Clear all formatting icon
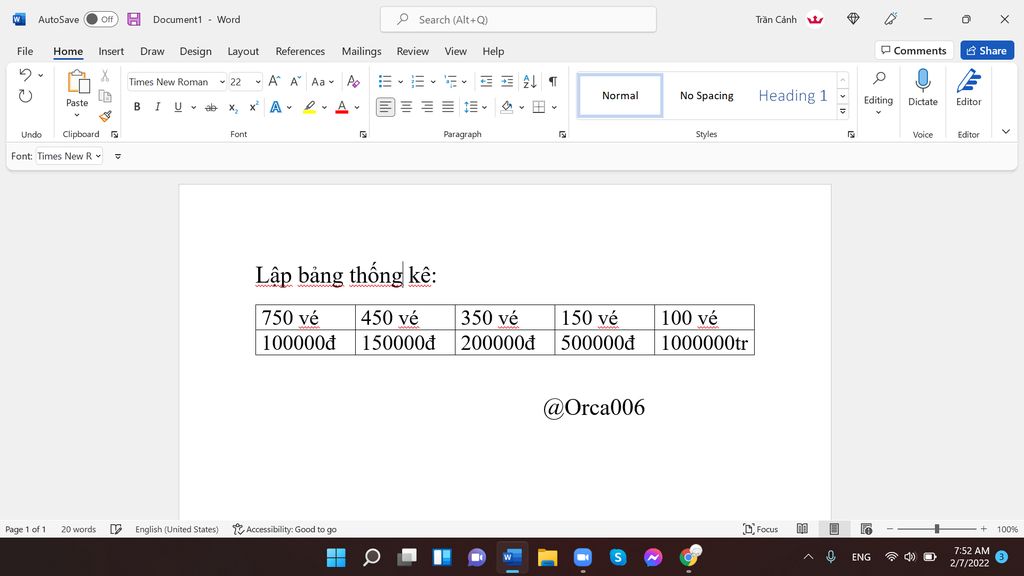 click(353, 81)
